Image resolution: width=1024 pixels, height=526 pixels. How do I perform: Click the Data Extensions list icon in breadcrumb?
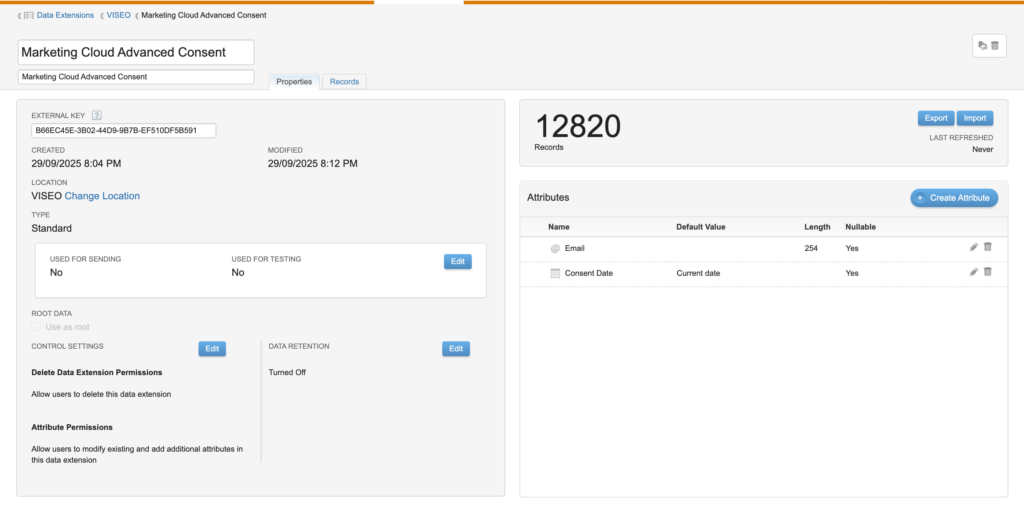click(27, 16)
